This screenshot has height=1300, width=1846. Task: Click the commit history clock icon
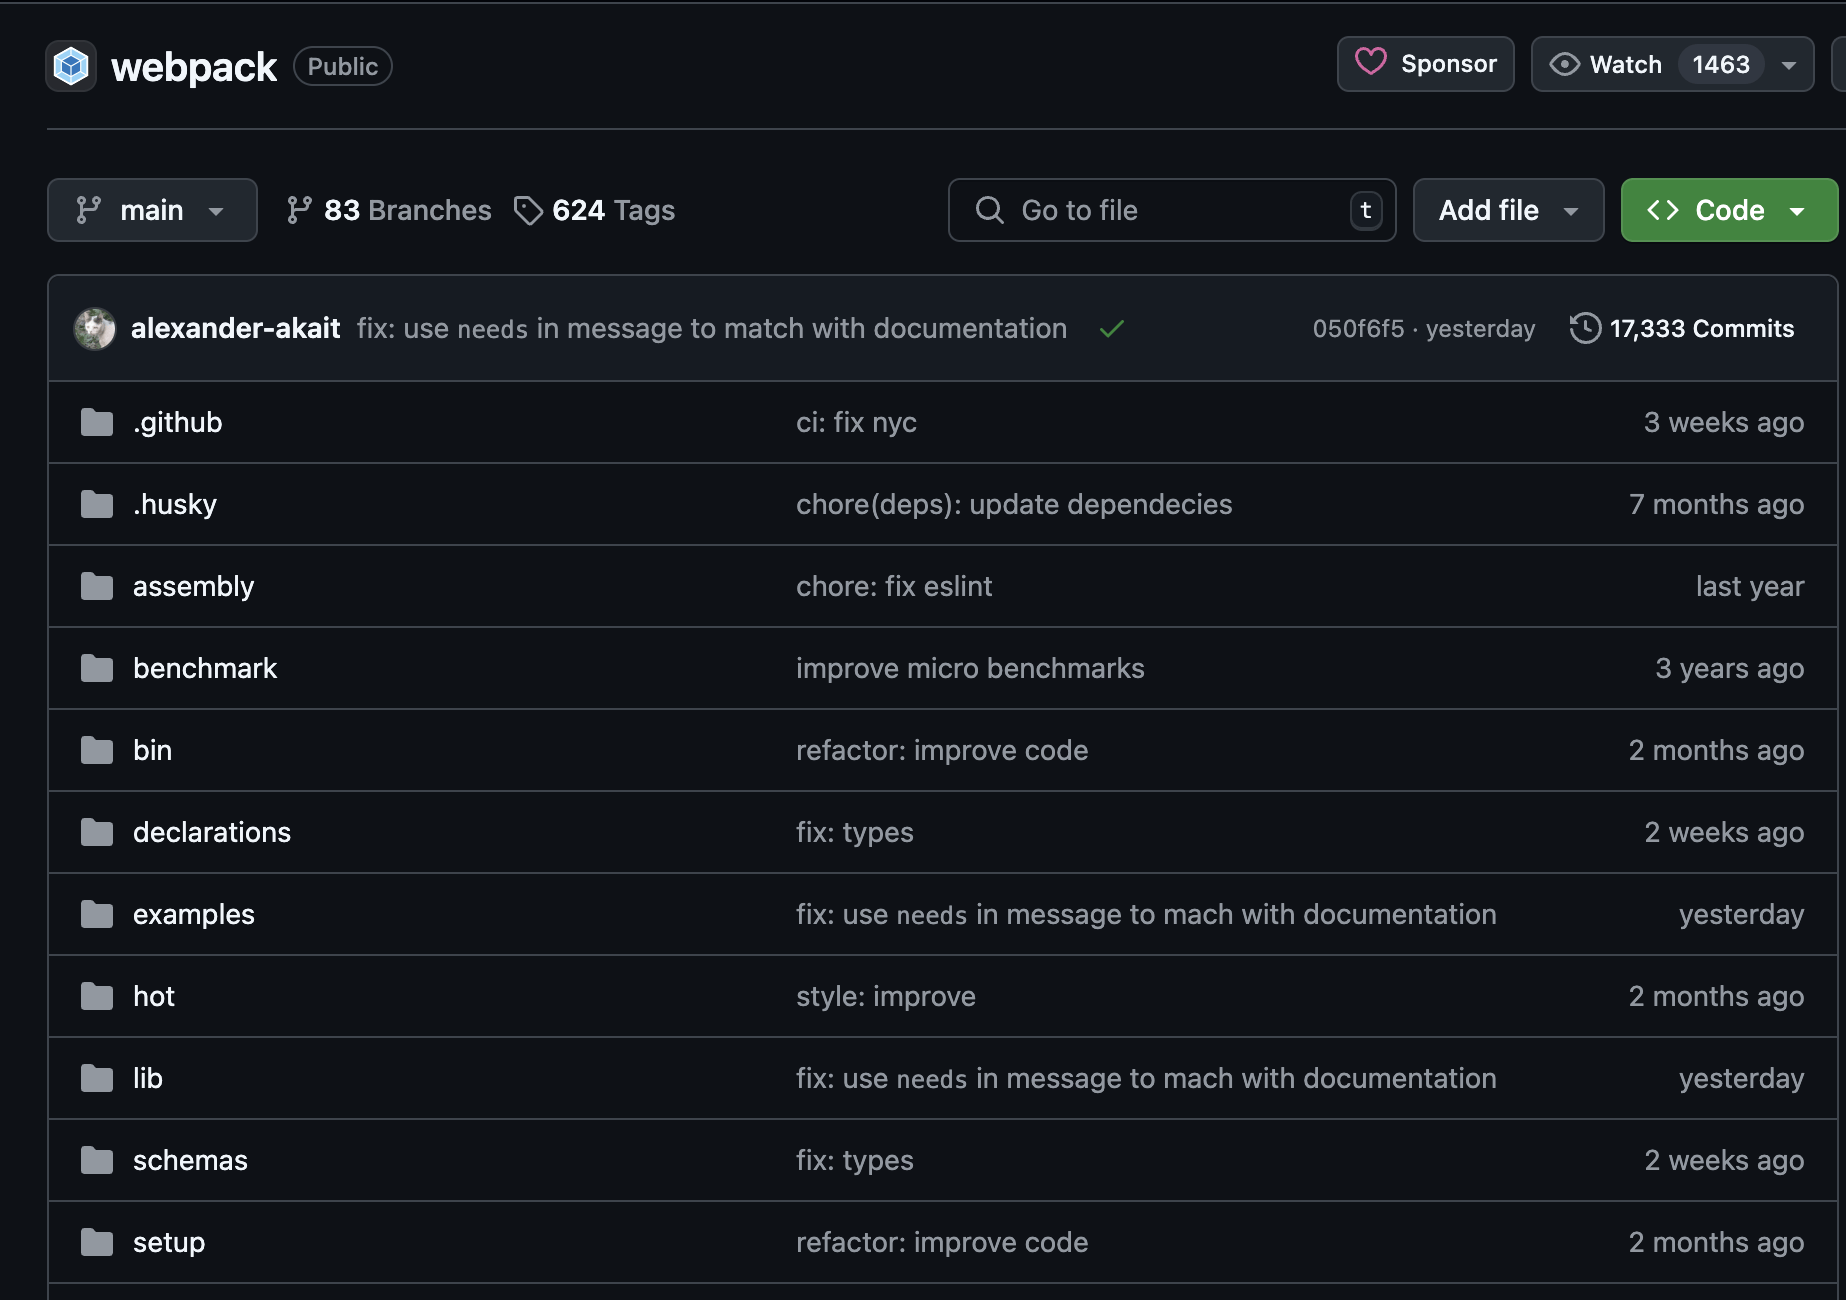[x=1585, y=328]
